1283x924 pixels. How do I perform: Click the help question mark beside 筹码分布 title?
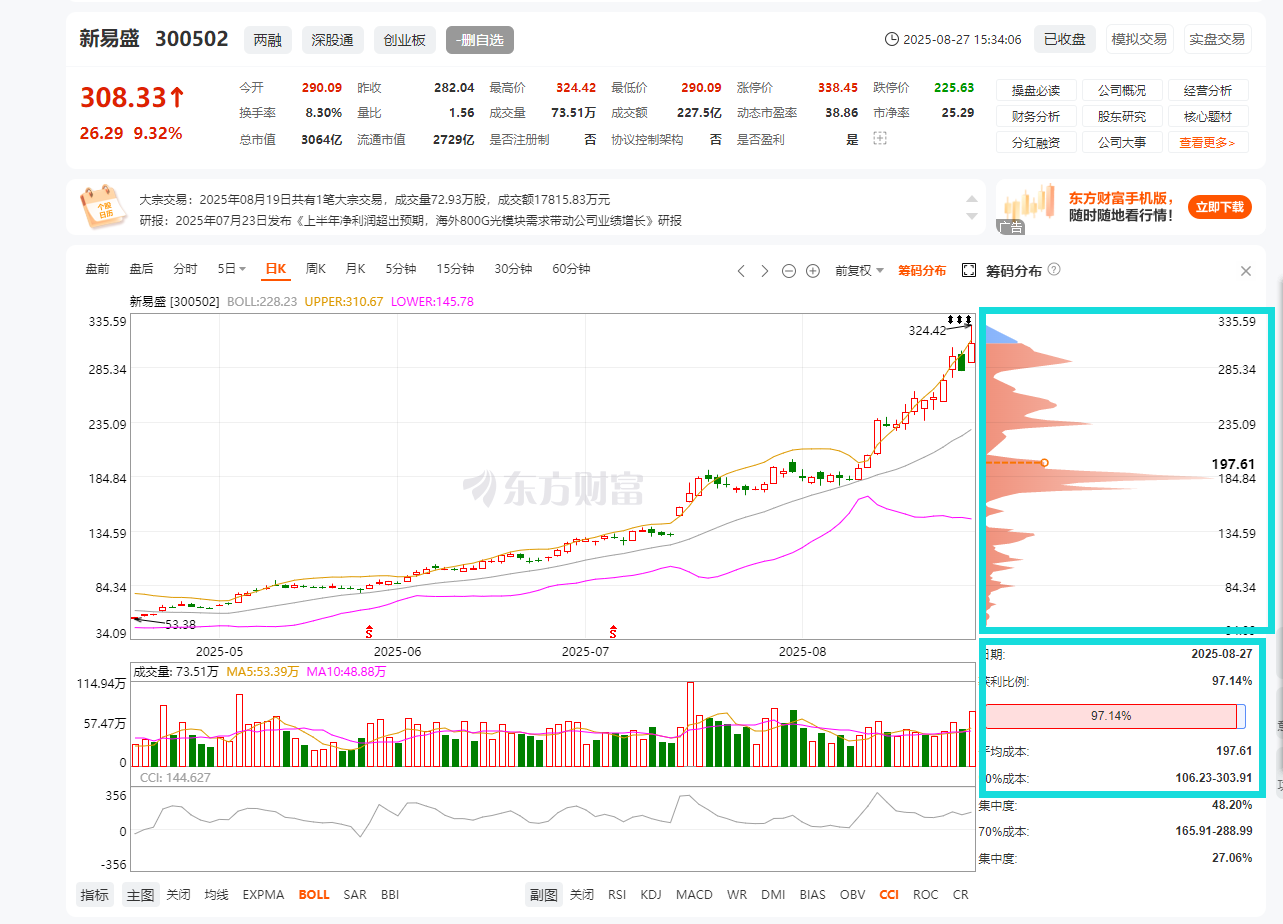[1054, 270]
